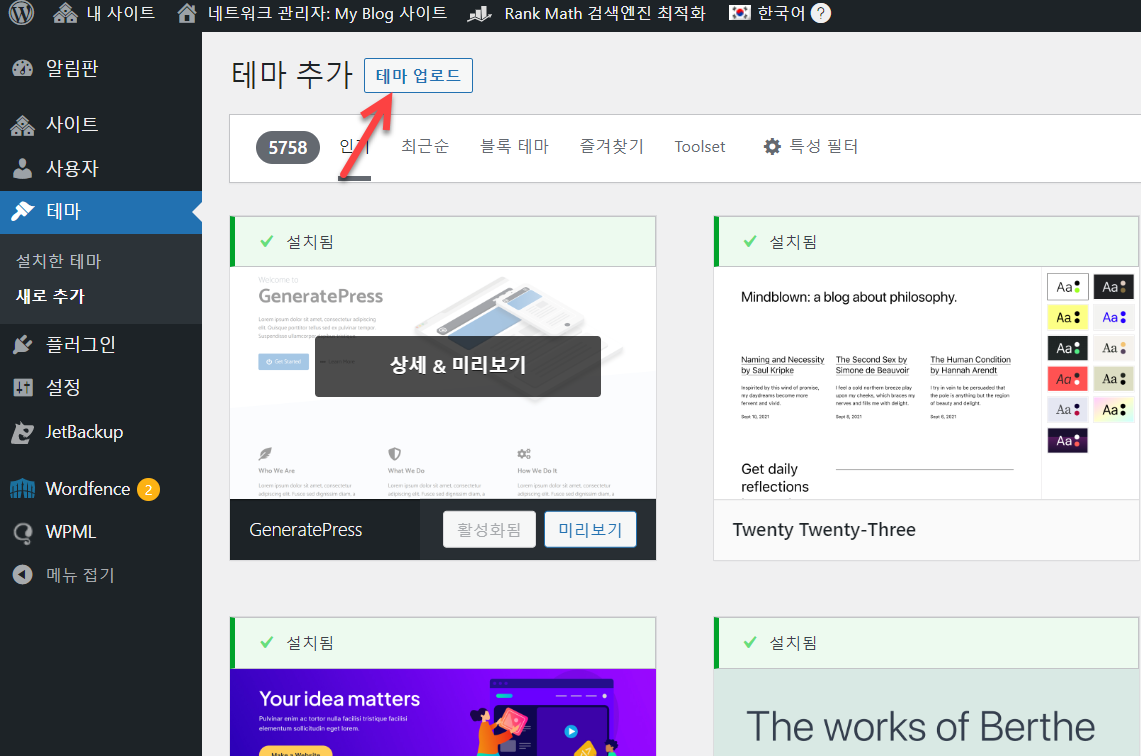The width and height of the screenshot is (1141, 756).
Task: Click the 테마 업로드 button
Action: point(418,75)
